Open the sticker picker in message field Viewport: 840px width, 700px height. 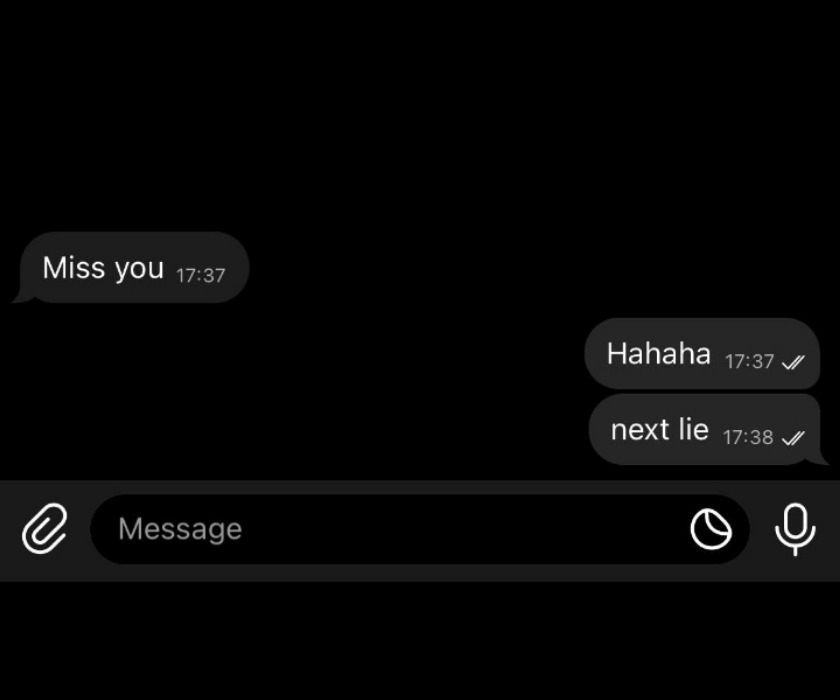(x=711, y=529)
